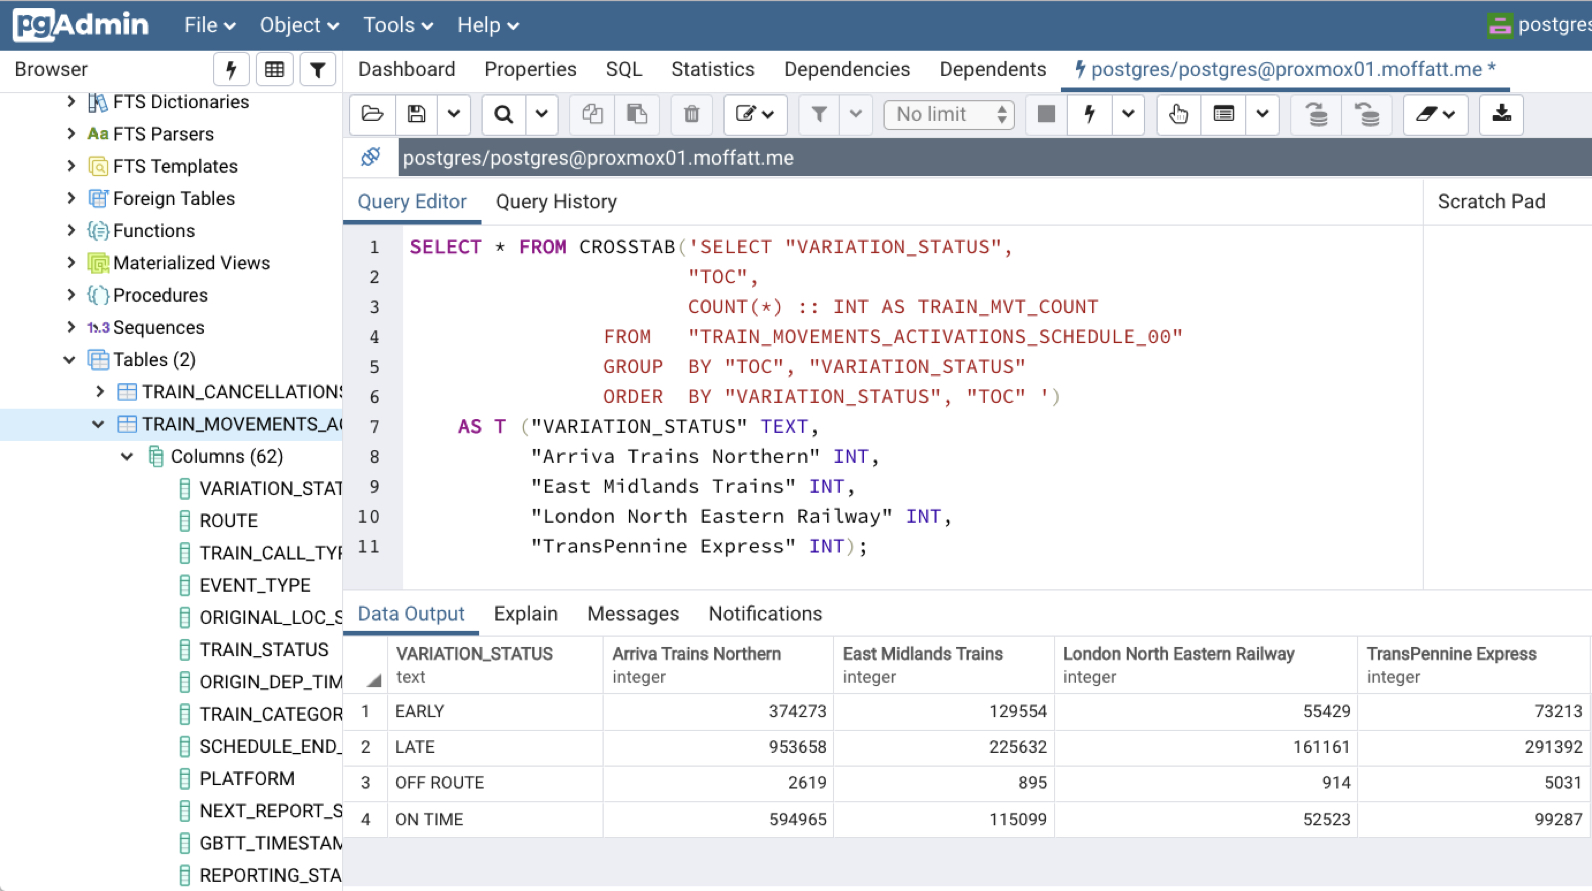Viewport: 1592px width, 891px height.
Task: Open the Explain options dropdown arrow
Action: 1263,114
